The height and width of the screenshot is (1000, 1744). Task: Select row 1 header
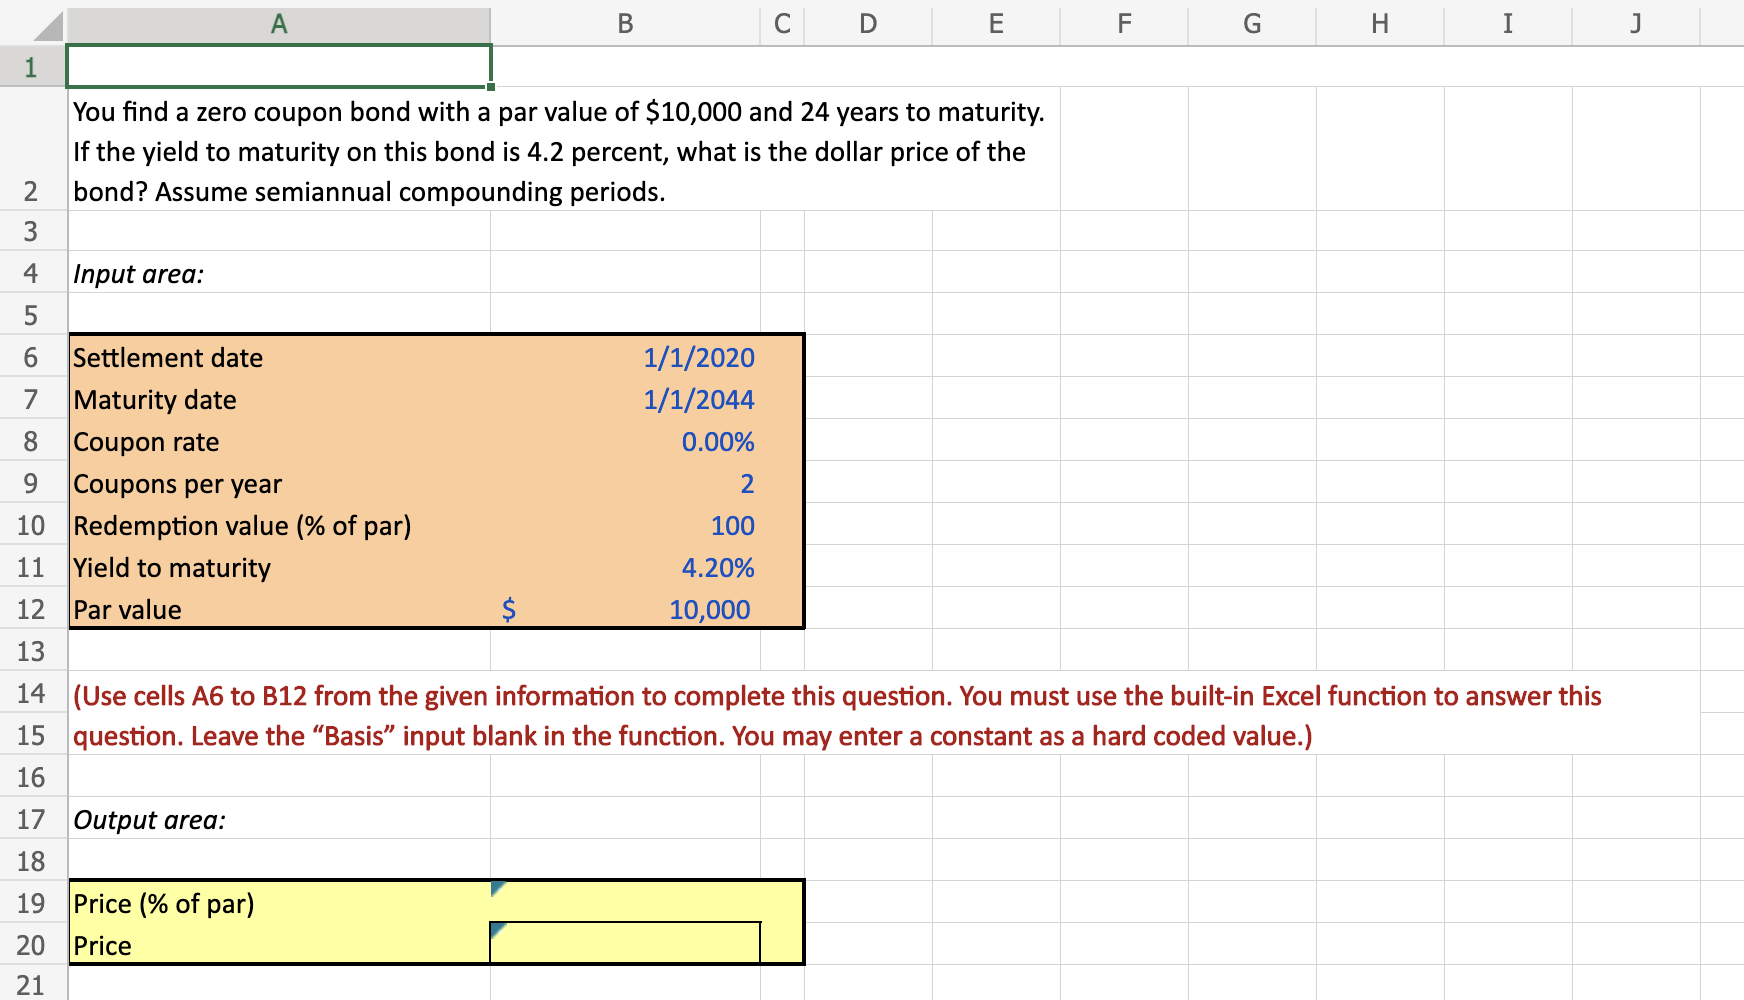pyautogui.click(x=32, y=67)
